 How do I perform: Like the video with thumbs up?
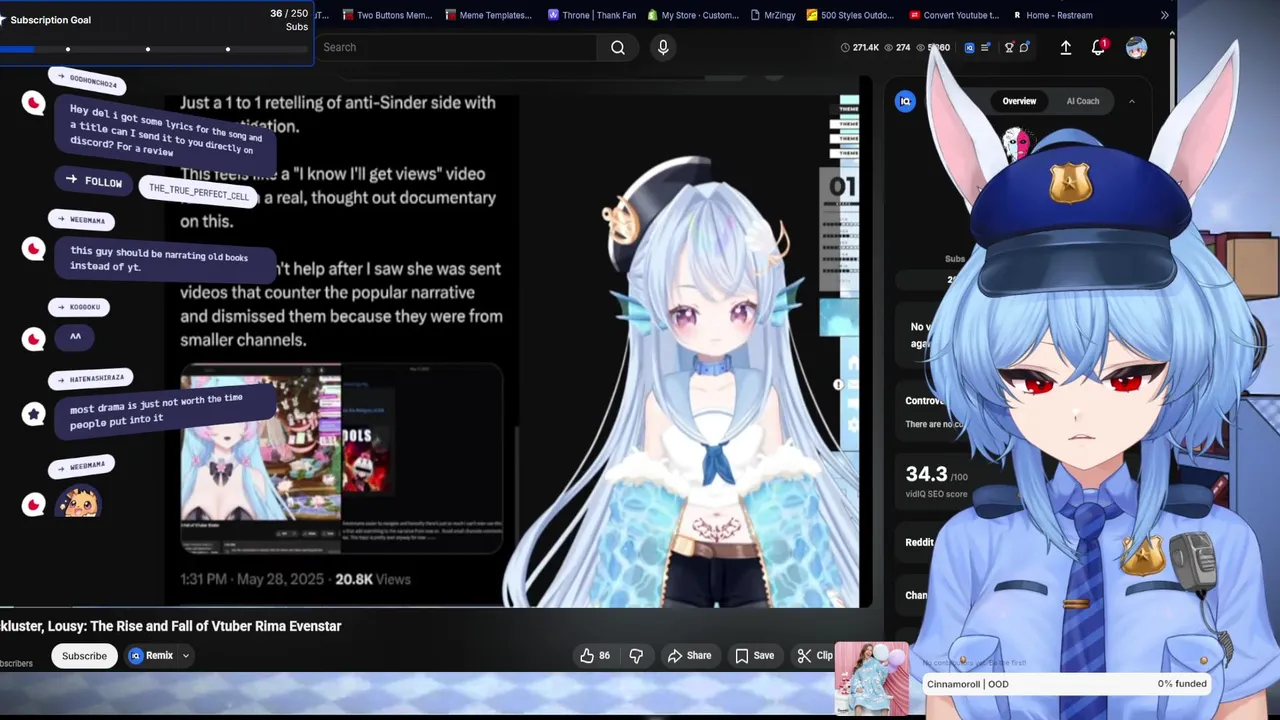[594, 656]
